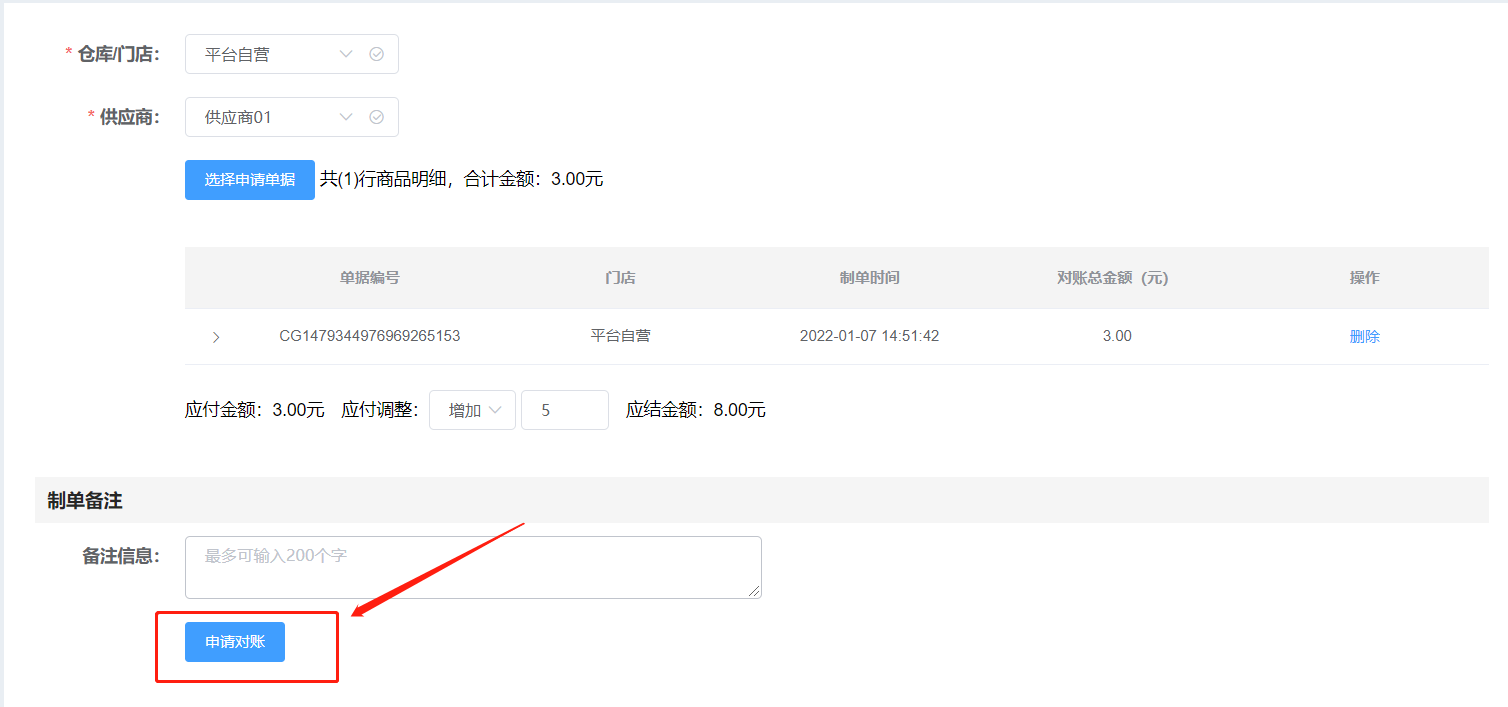Click the check-circle icon in 供应商 field
This screenshot has height=707, width=1508.
click(x=377, y=117)
